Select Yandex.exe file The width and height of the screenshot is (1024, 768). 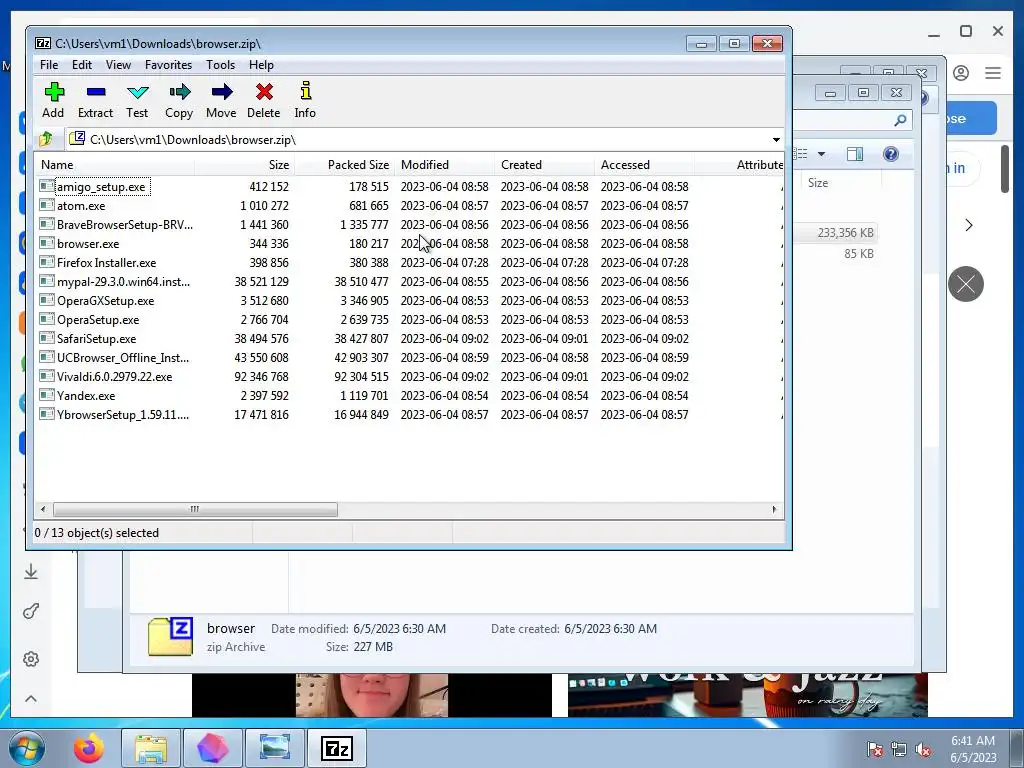[x=86, y=395]
